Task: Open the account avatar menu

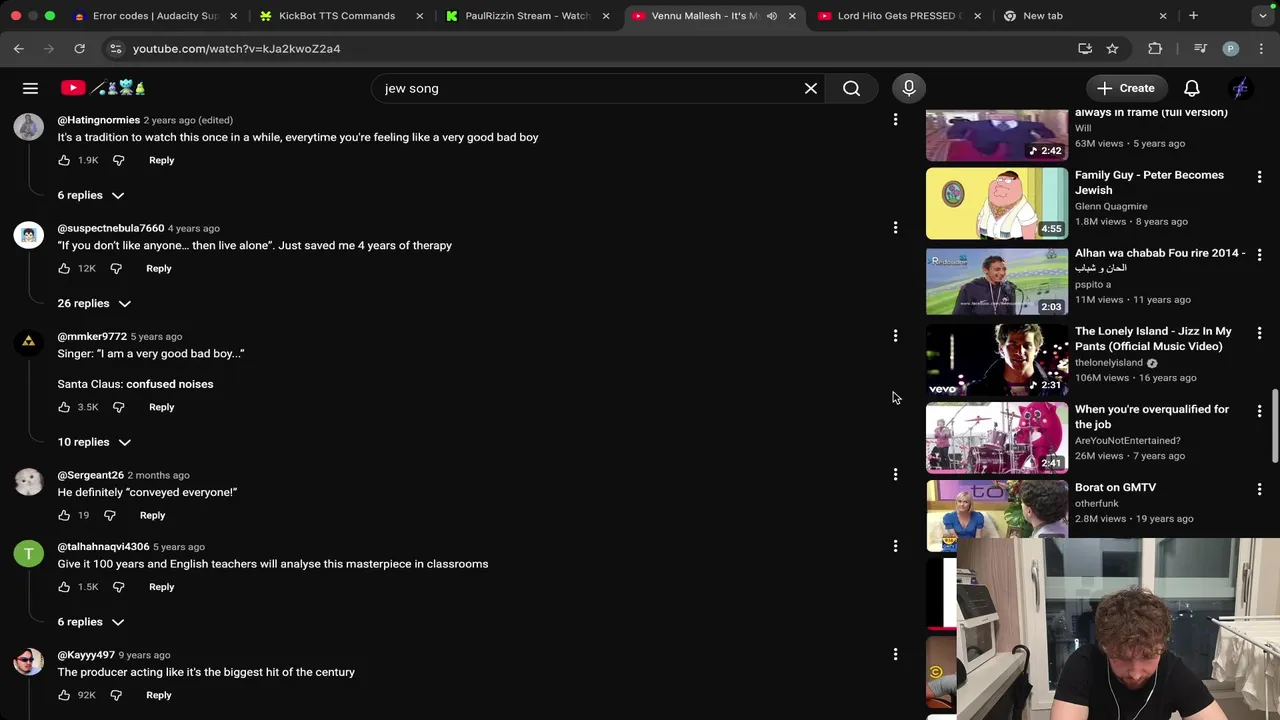Action: tap(1240, 88)
